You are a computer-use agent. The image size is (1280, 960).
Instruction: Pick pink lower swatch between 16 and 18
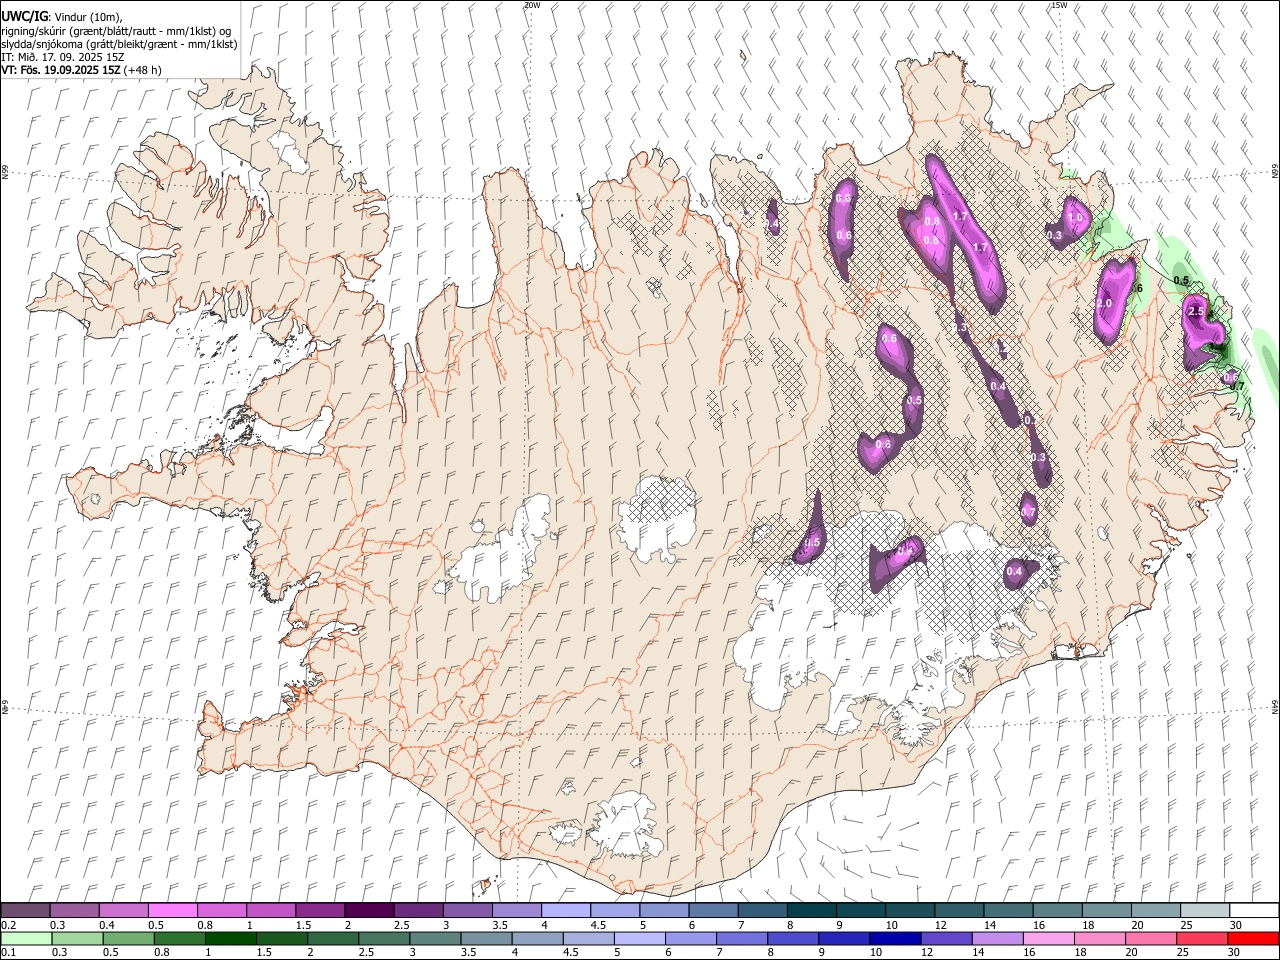pos(1050,939)
